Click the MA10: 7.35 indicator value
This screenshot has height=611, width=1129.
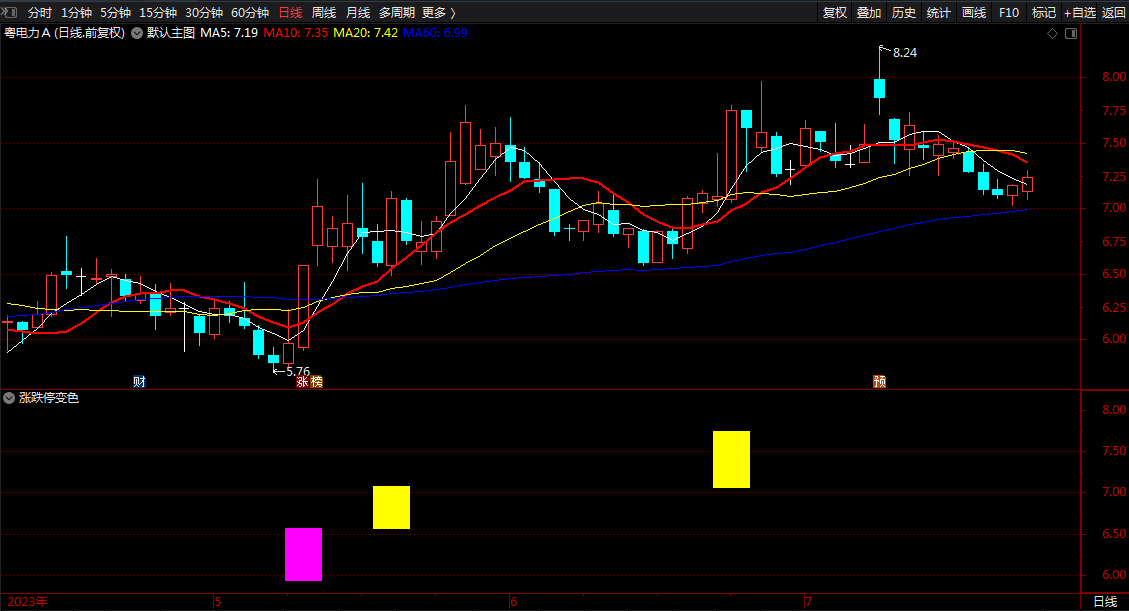[x=296, y=33]
